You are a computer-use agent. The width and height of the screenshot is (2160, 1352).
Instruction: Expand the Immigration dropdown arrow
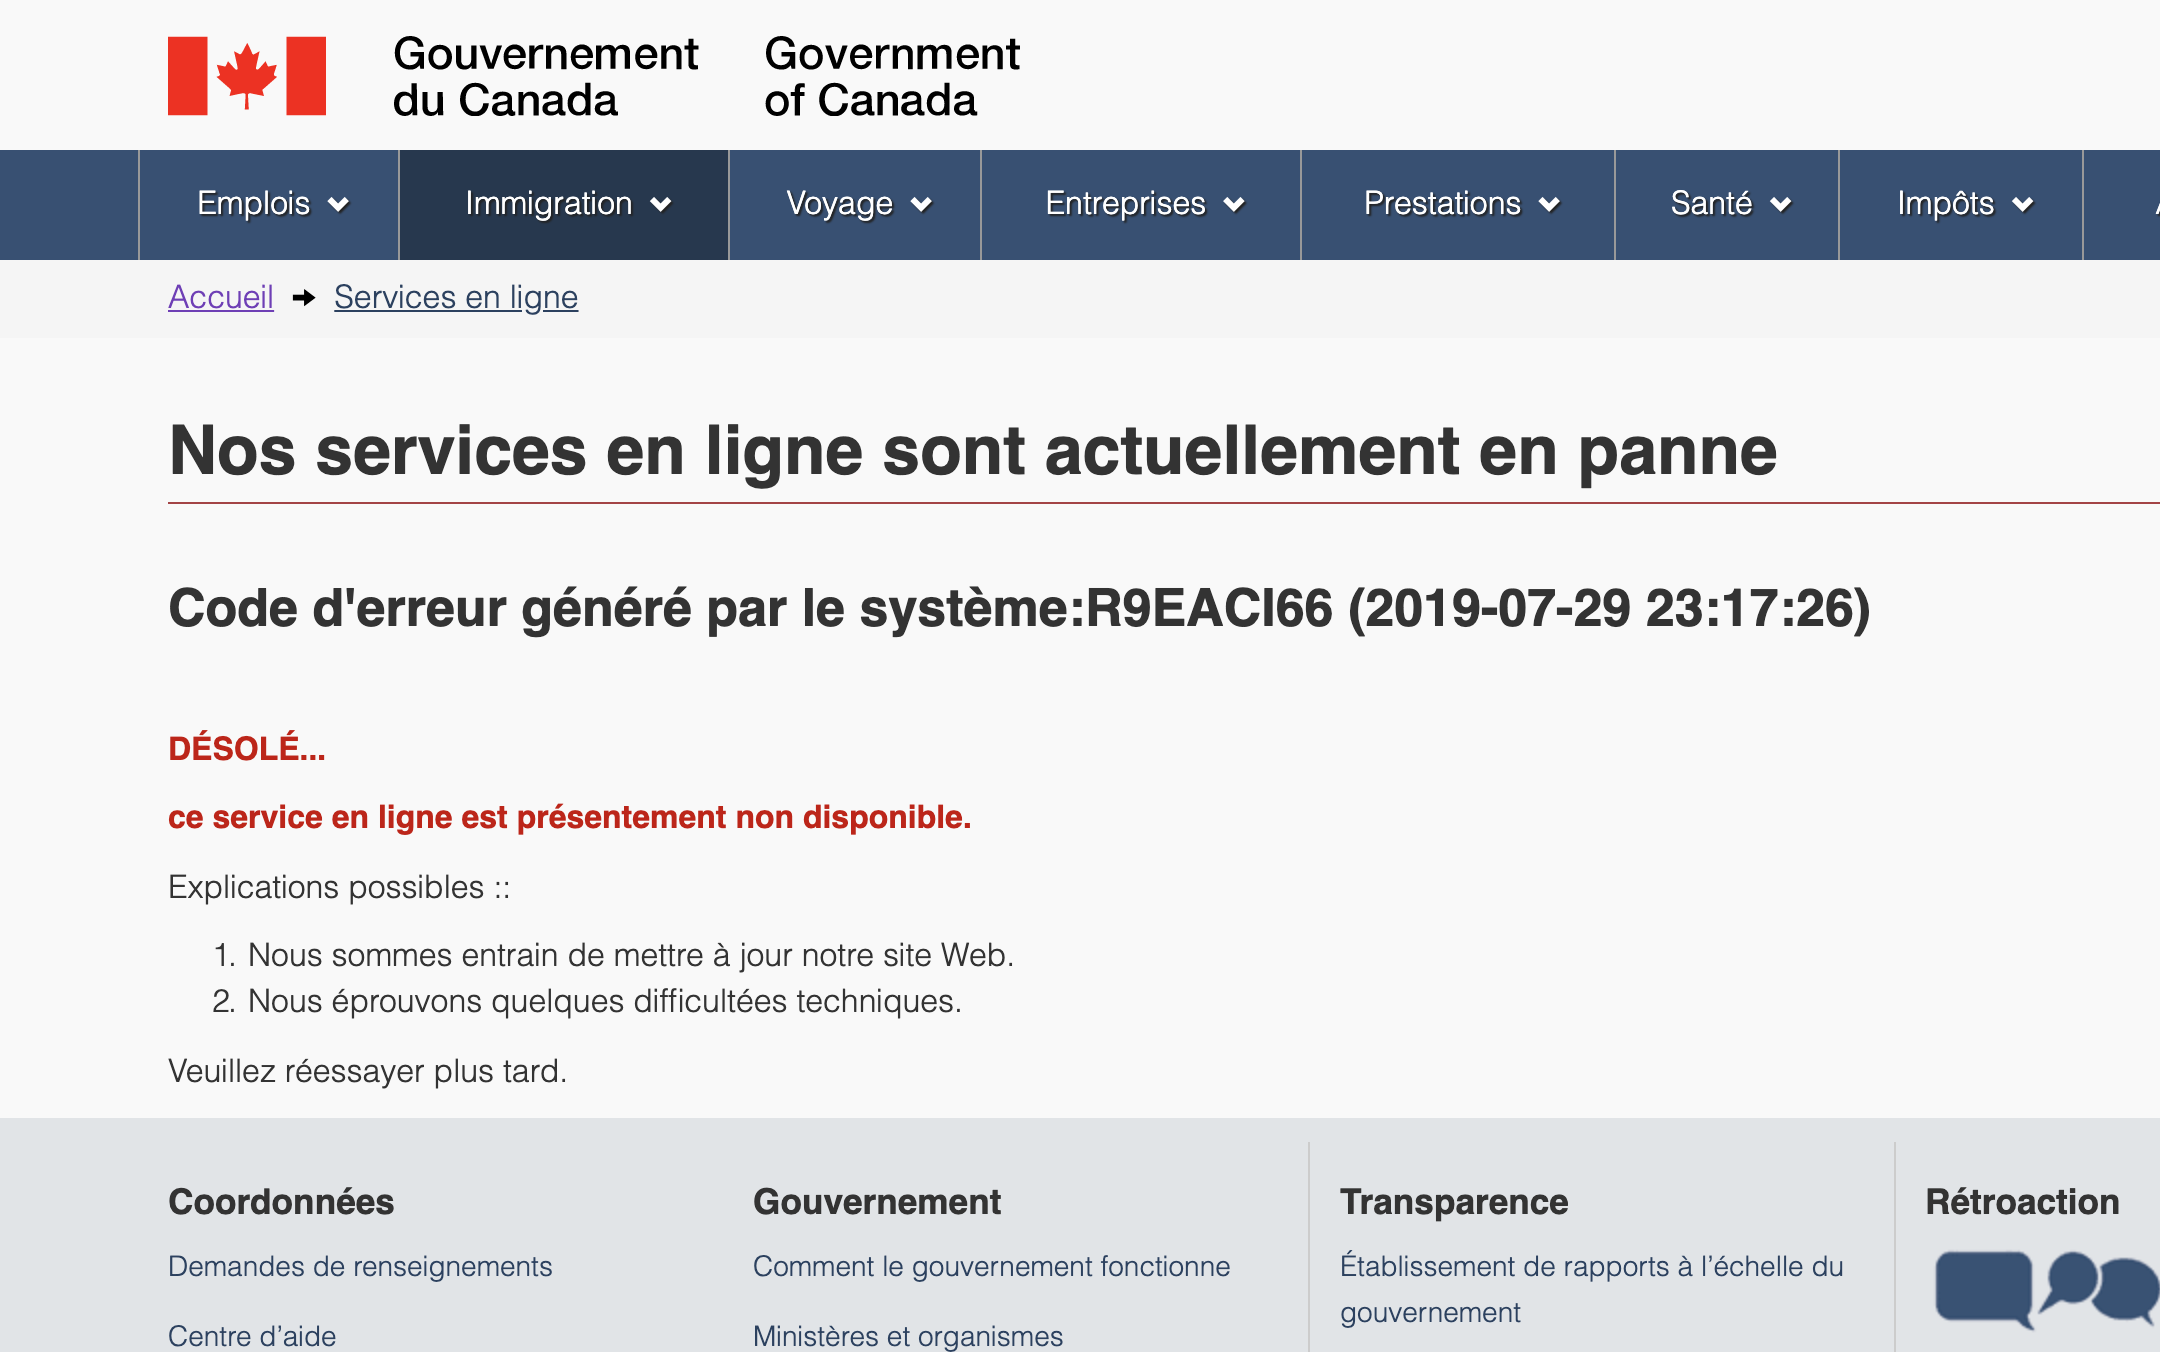[x=661, y=205]
